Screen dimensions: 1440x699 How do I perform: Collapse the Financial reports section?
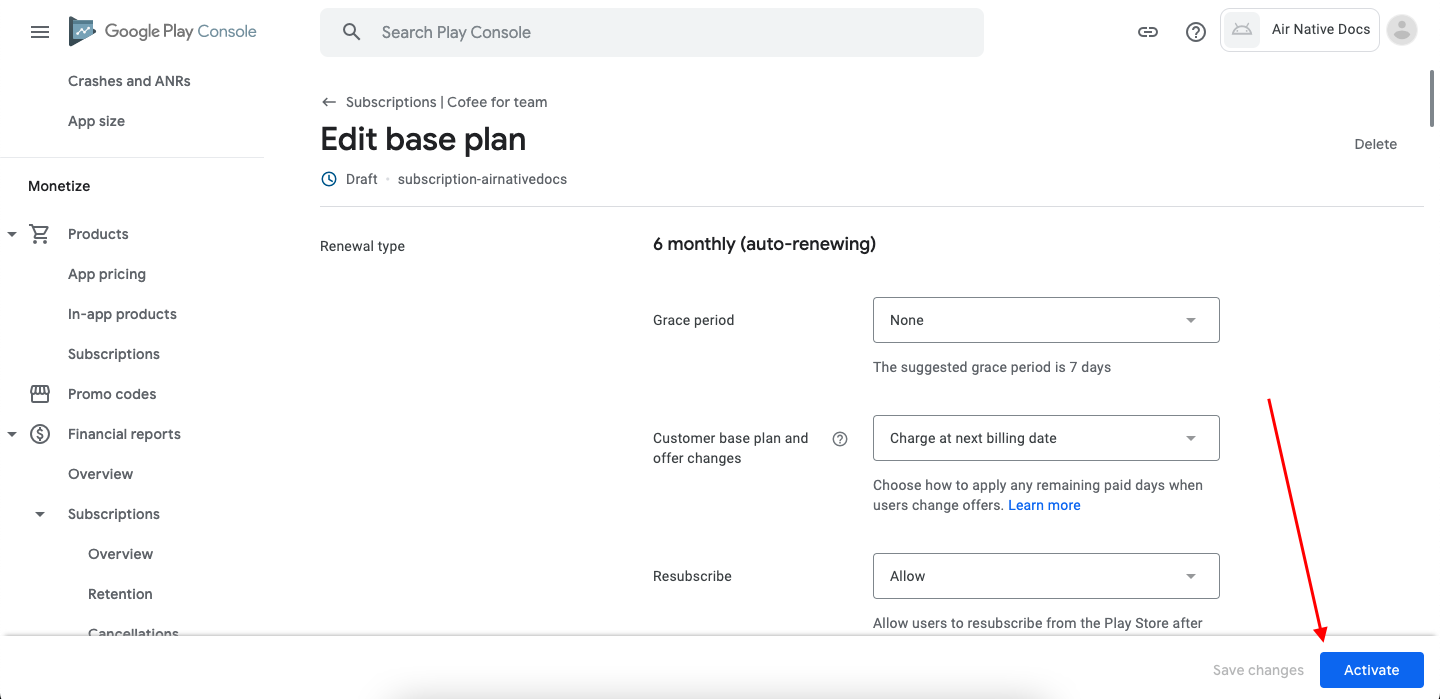tap(12, 434)
